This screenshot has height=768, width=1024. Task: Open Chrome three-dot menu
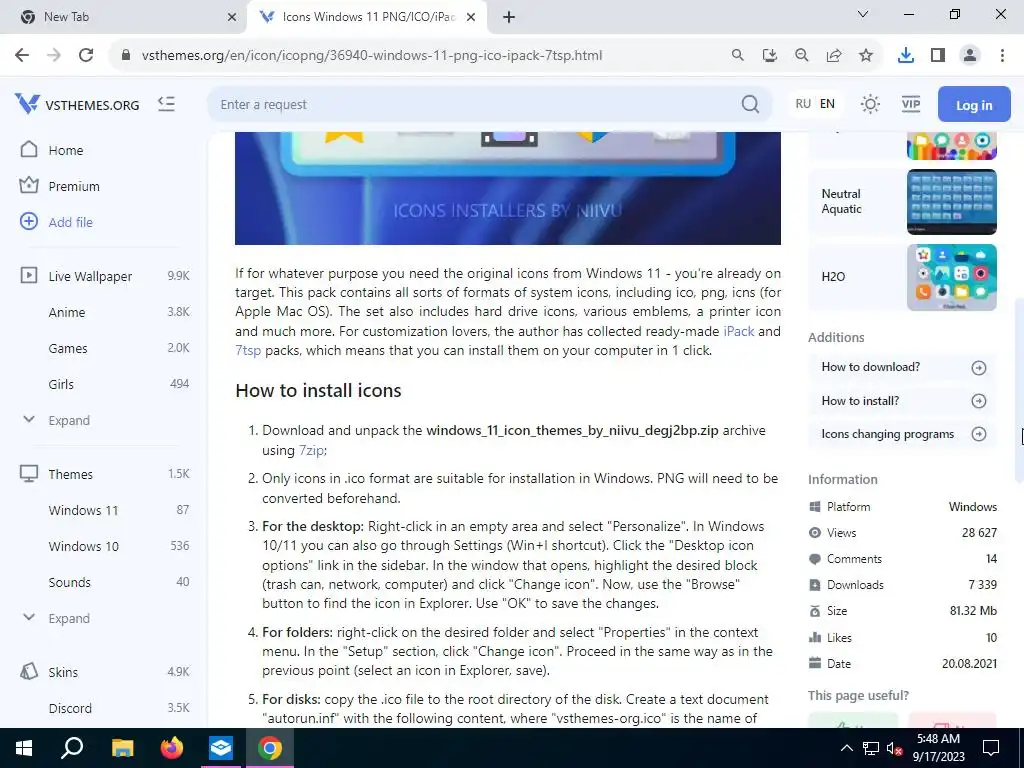pos(1002,55)
